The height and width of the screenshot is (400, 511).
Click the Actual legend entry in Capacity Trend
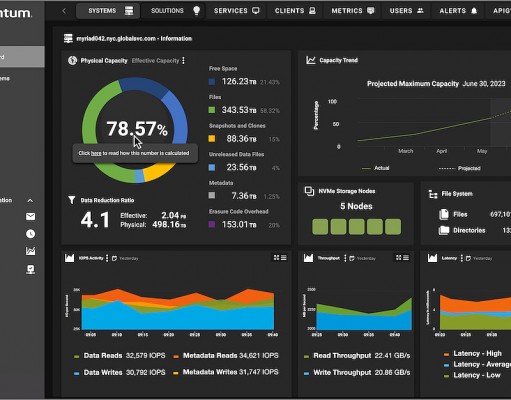tap(376, 168)
